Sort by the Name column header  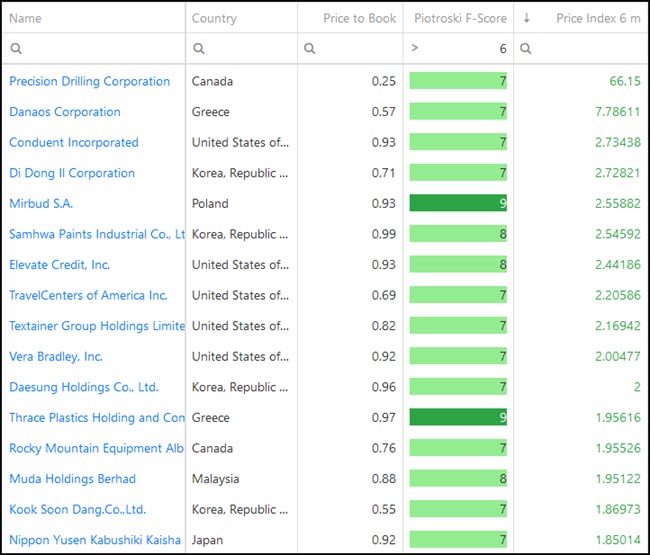[x=25, y=18]
